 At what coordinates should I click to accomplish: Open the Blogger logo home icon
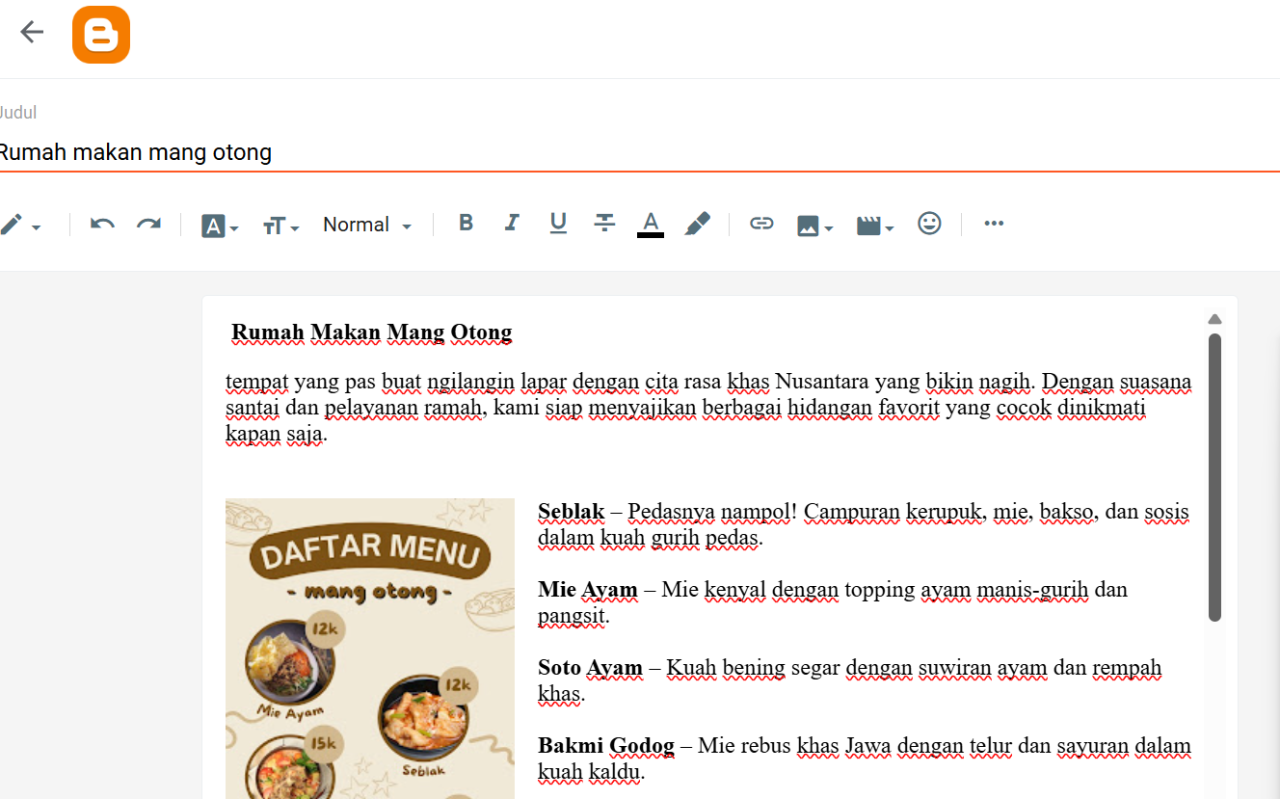[x=101, y=35]
